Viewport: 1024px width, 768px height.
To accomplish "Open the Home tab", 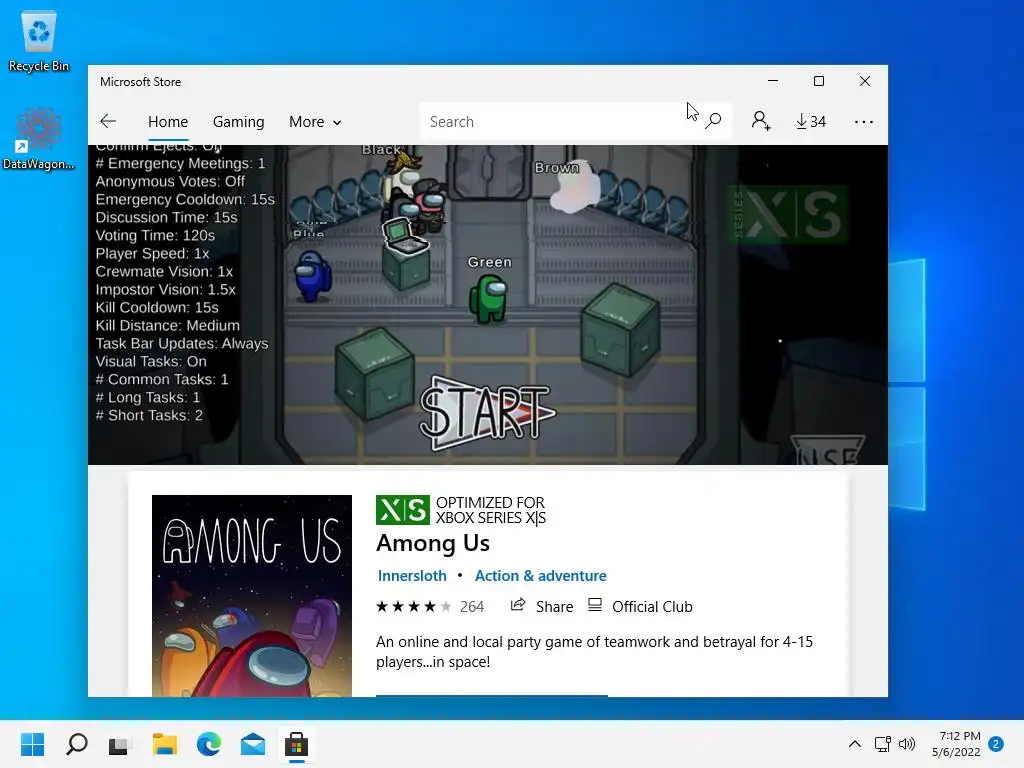I will (168, 121).
